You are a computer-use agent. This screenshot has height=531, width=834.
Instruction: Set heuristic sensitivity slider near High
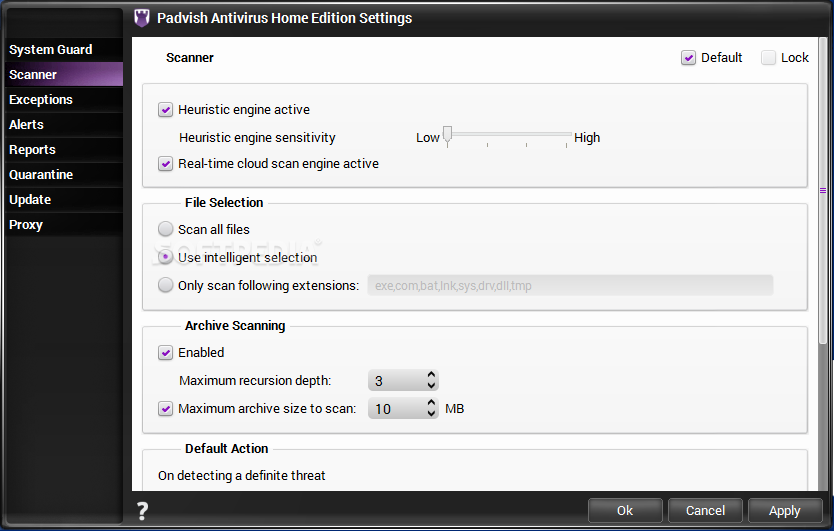pyautogui.click(x=566, y=135)
